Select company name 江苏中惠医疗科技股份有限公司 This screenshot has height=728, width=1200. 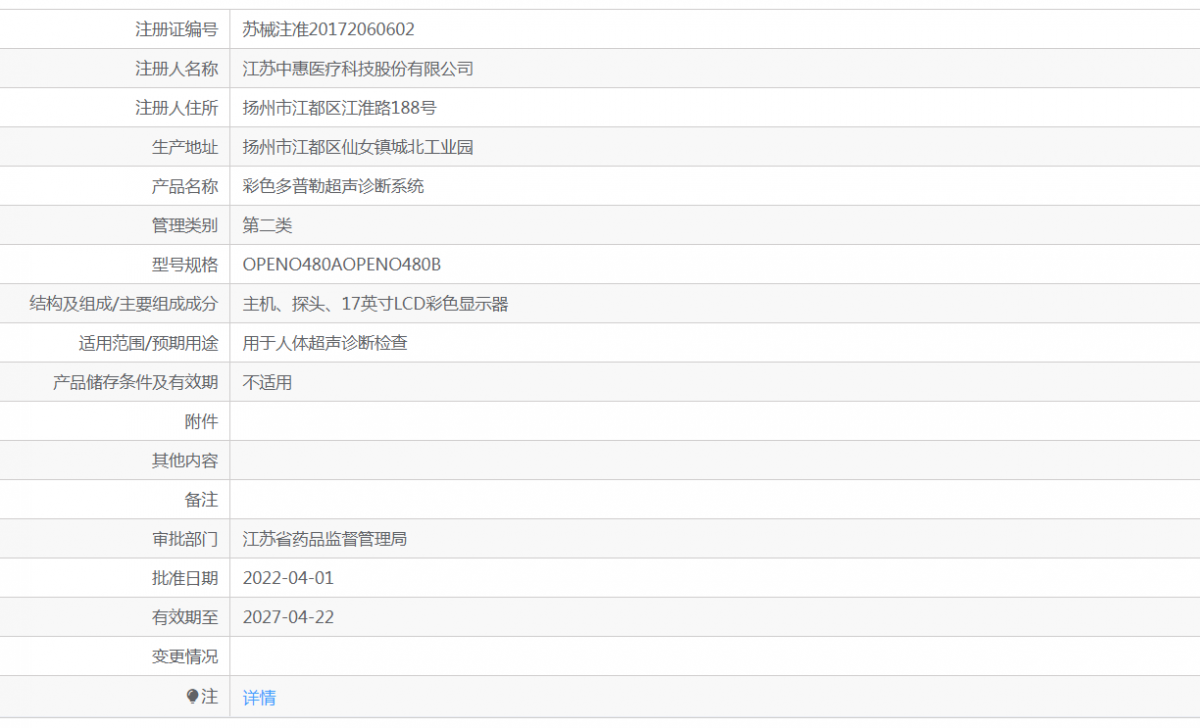tap(358, 69)
